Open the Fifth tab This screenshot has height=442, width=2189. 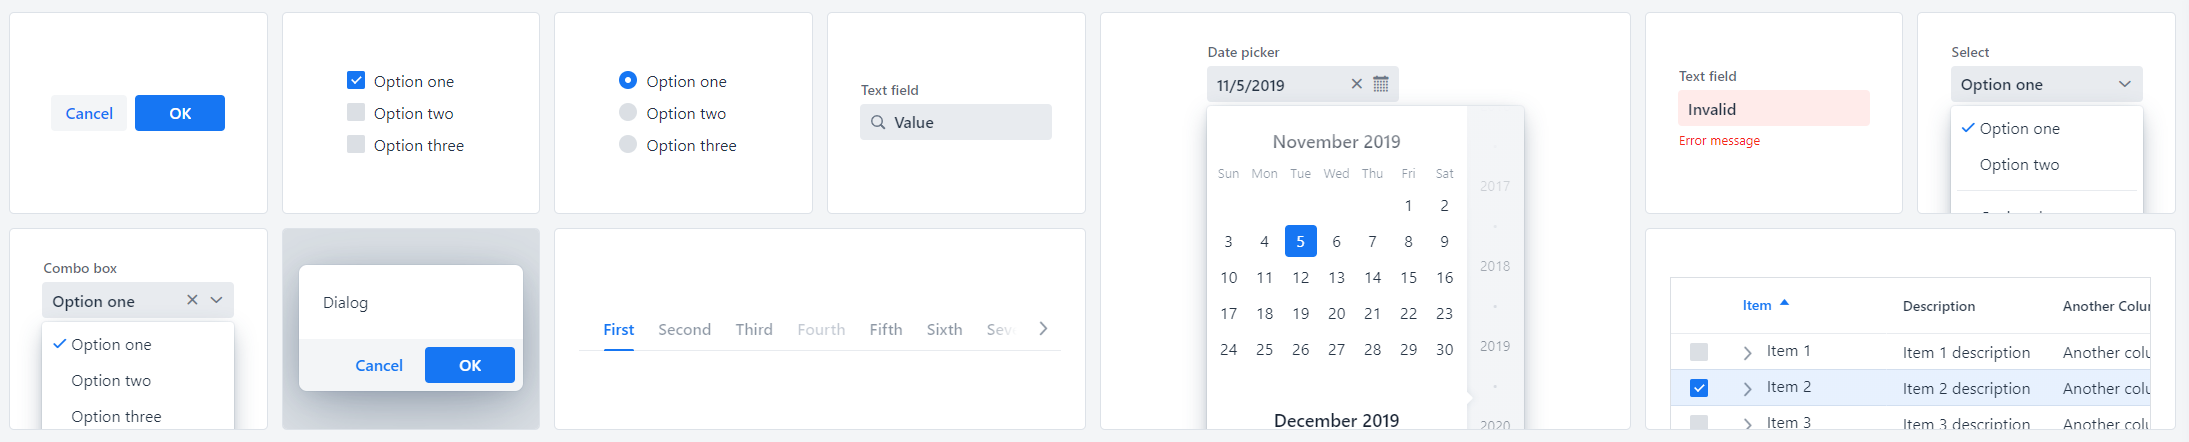[885, 329]
